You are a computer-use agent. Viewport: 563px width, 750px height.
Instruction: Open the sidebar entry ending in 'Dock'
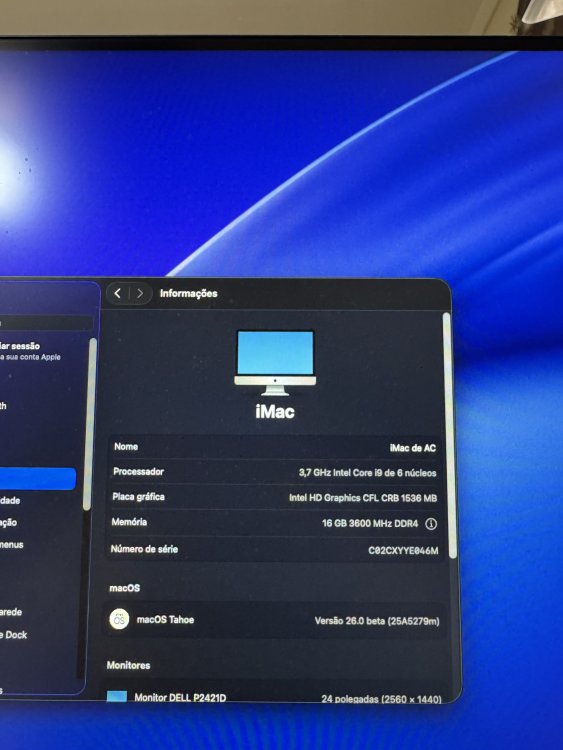[x=13, y=635]
